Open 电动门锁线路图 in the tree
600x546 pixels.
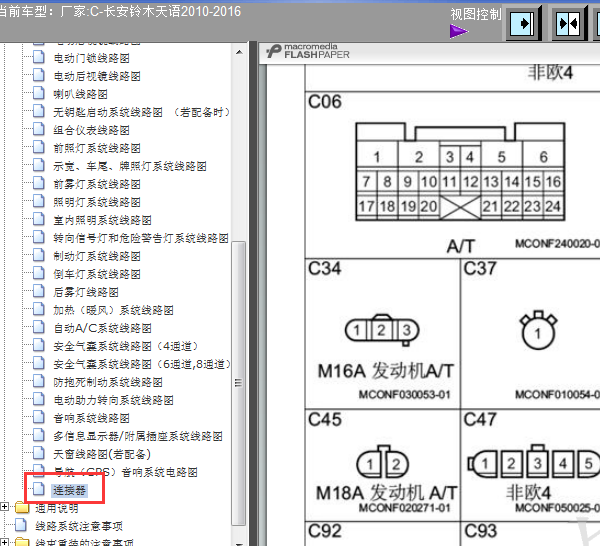(91, 58)
